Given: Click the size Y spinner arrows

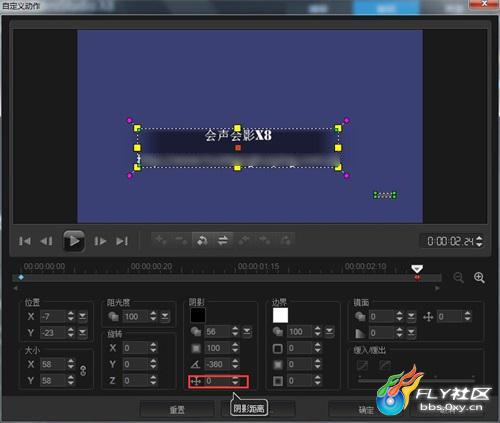Looking at the screenshot, I should [x=71, y=380].
